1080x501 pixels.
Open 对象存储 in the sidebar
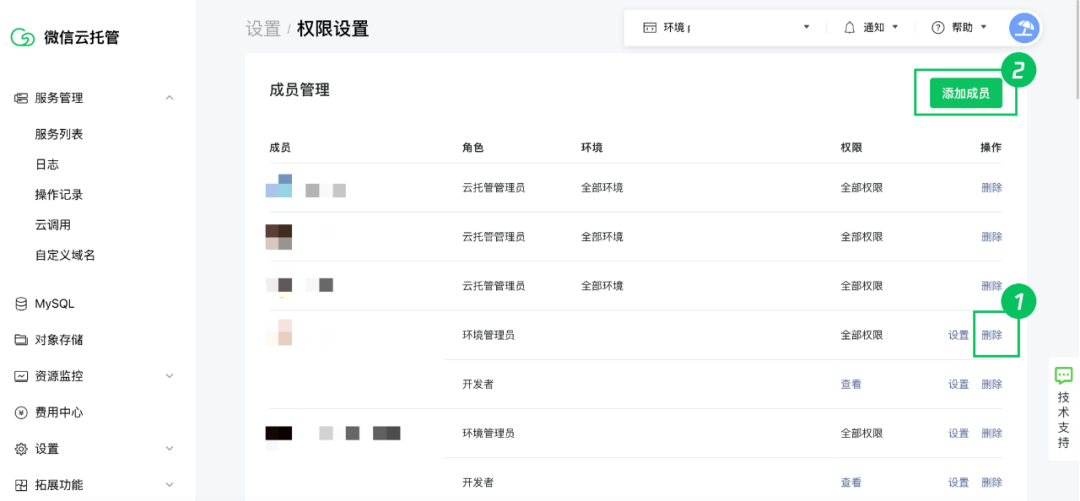[59, 340]
